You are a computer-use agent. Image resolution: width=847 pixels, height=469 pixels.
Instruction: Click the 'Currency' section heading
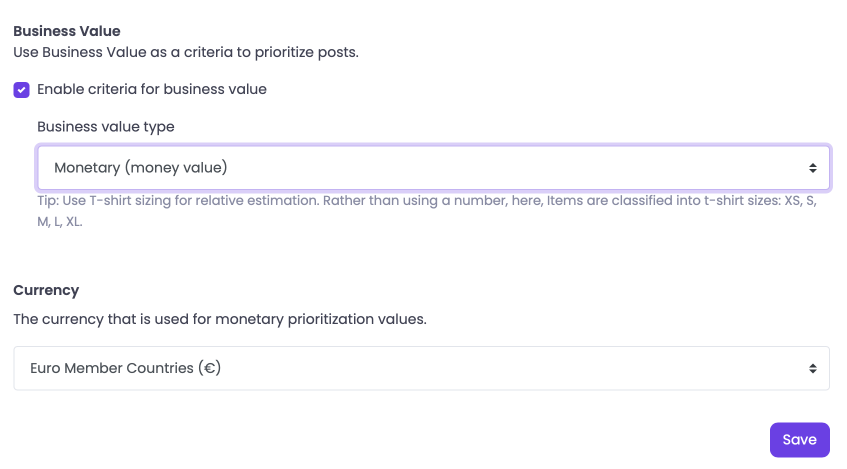46,290
